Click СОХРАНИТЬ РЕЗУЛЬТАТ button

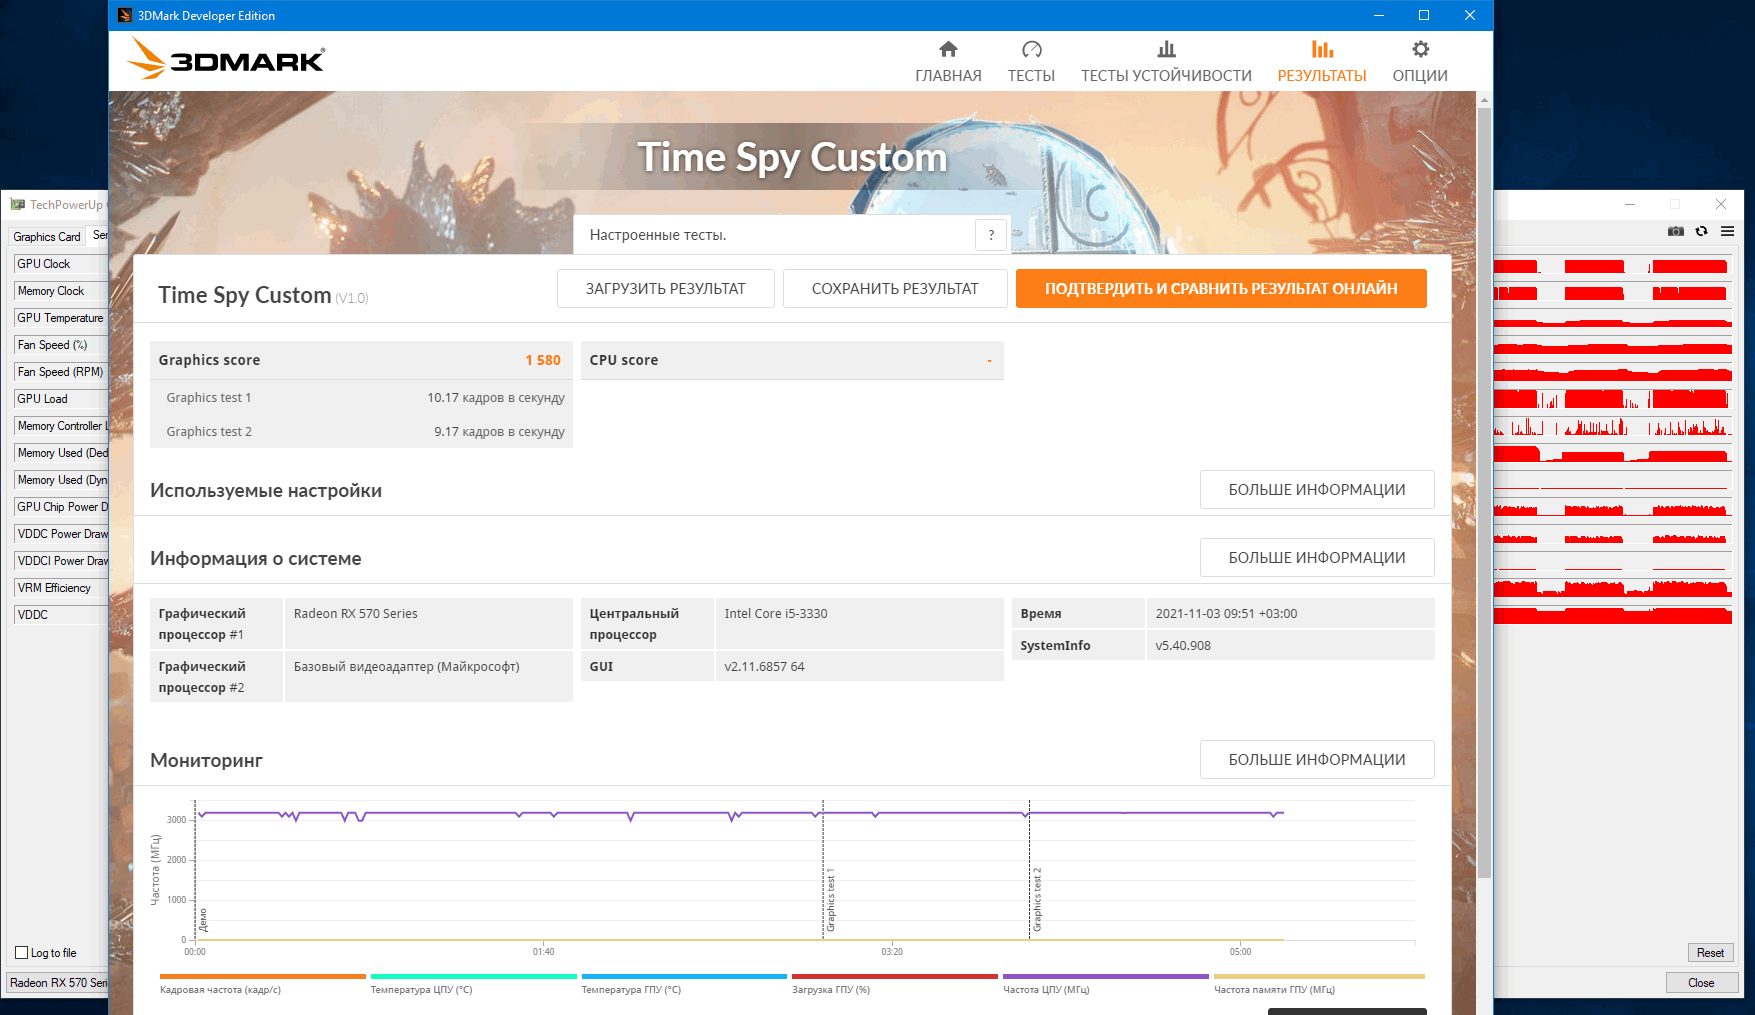pos(895,289)
